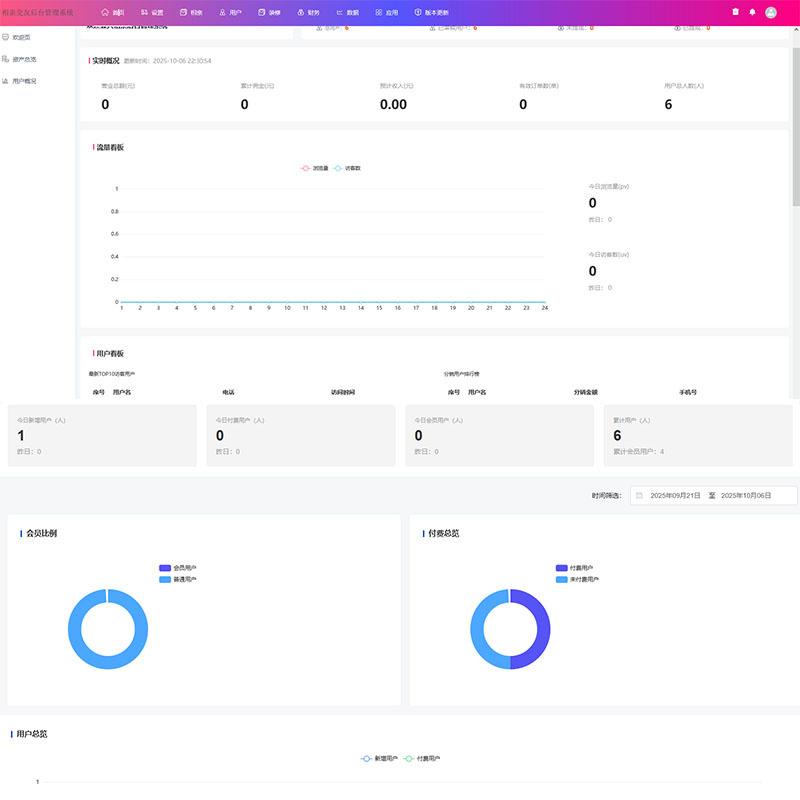
Task: Click the 用户 person icon in navbar
Action: (x=222, y=12)
